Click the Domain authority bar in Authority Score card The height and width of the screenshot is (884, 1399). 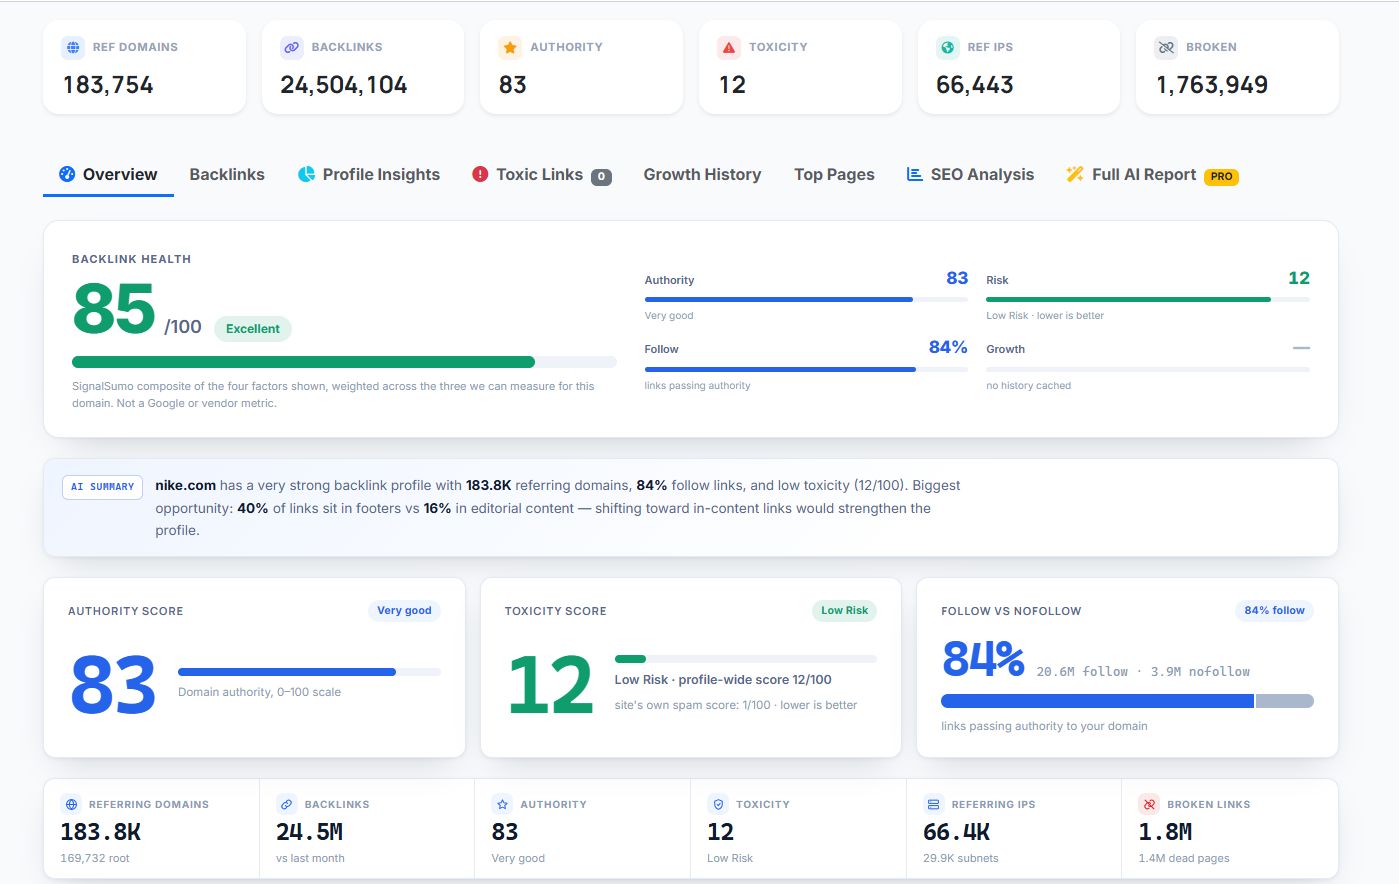point(309,672)
